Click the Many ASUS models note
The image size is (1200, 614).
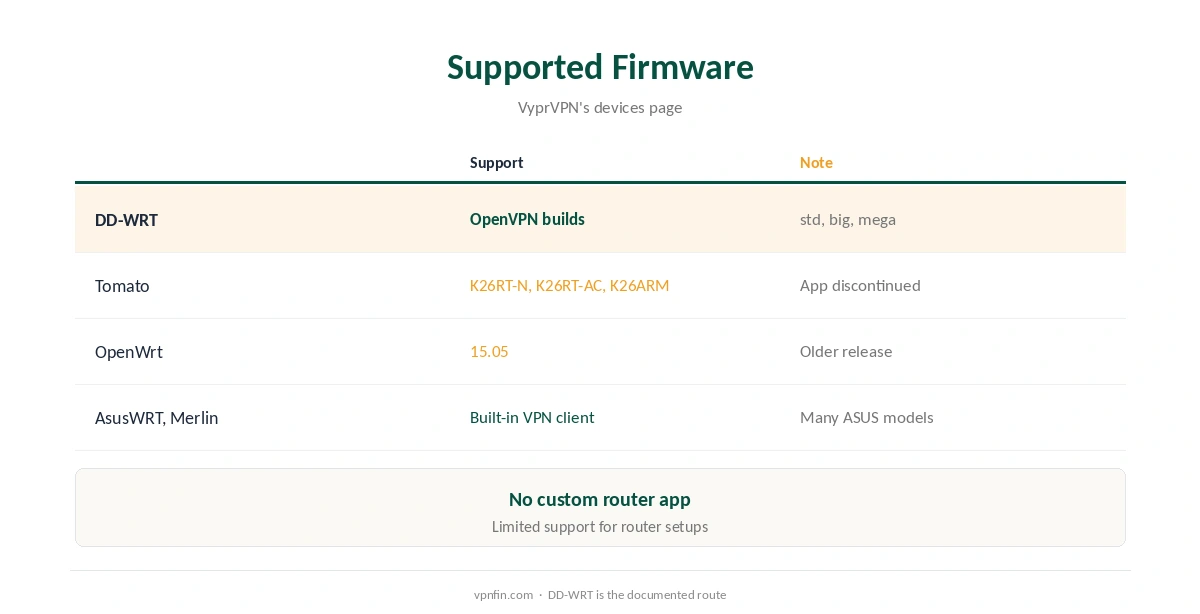click(867, 418)
